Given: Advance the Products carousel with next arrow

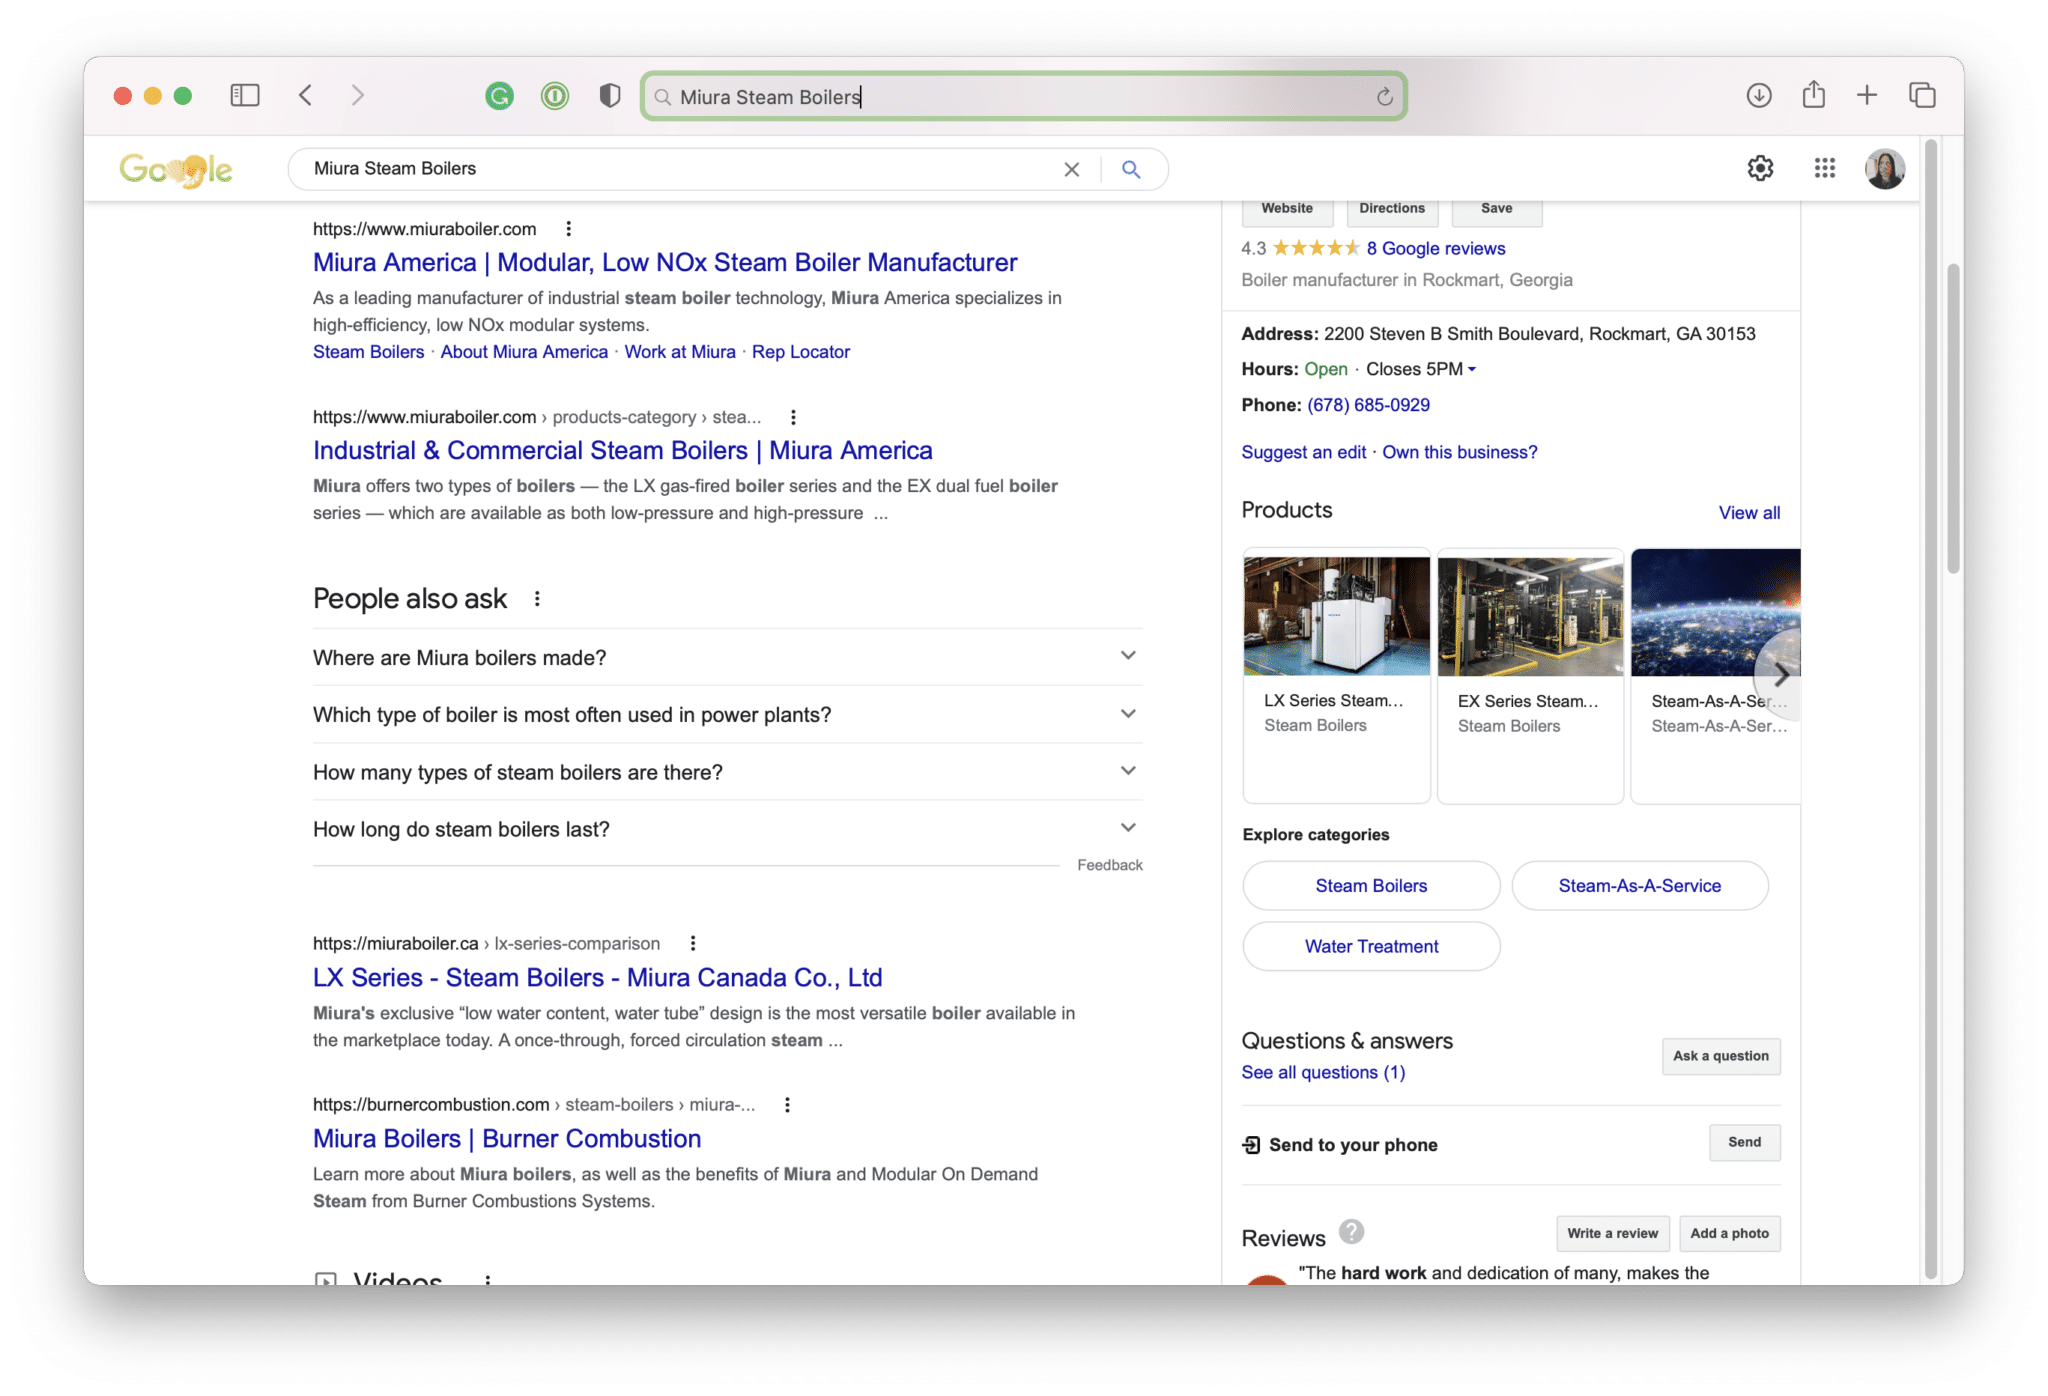Looking at the screenshot, I should pos(1780,676).
